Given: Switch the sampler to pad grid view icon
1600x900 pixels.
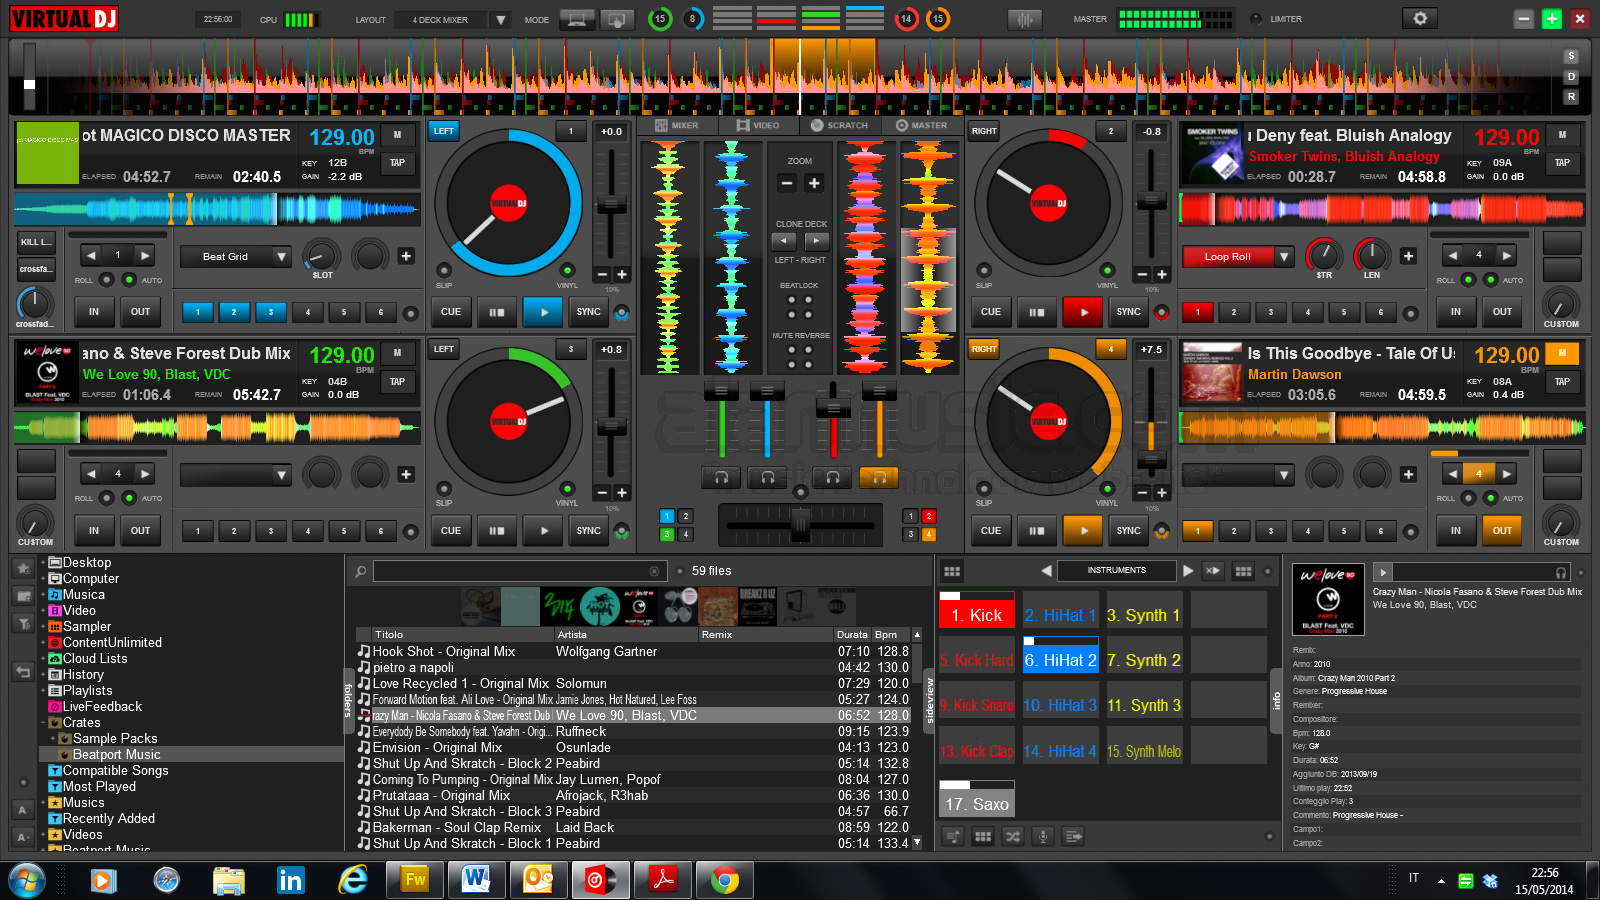Looking at the screenshot, I should pyautogui.click(x=983, y=837).
